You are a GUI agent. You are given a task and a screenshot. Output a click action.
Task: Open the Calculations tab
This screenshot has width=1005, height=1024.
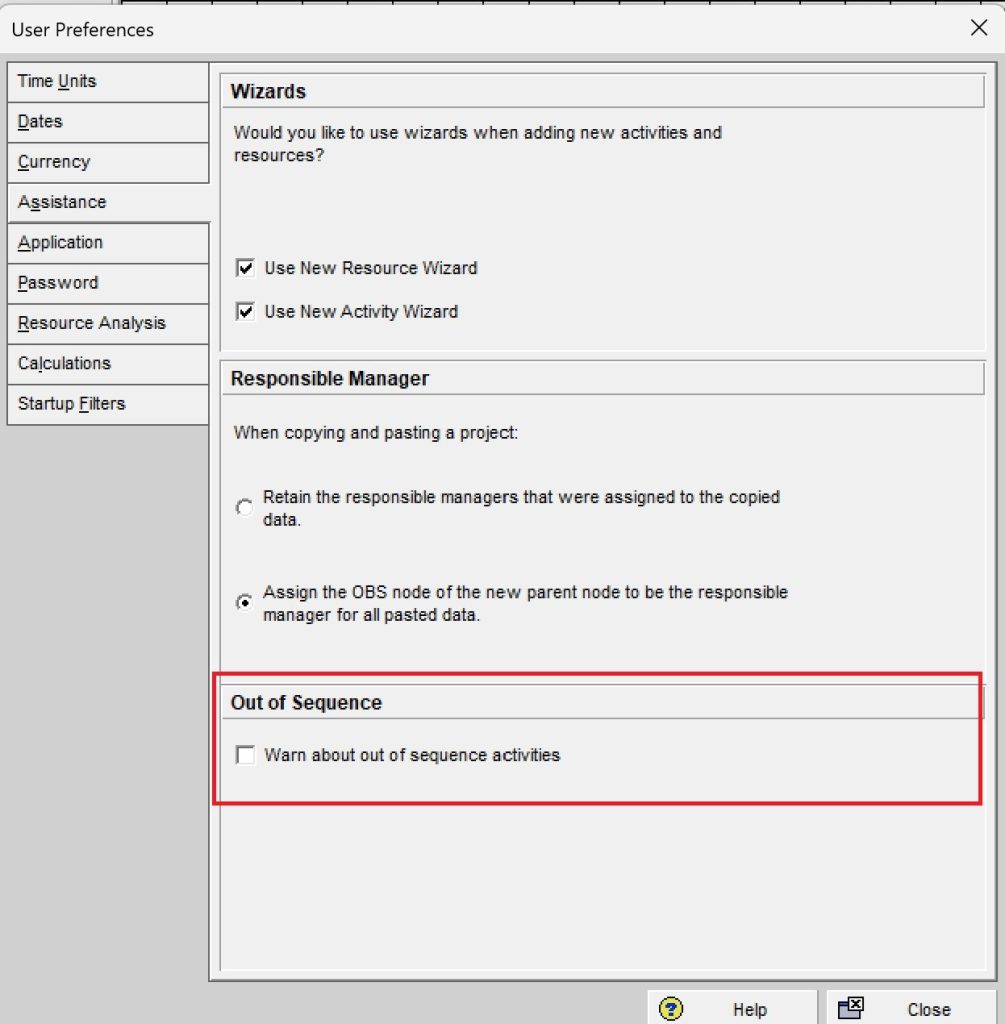(108, 364)
